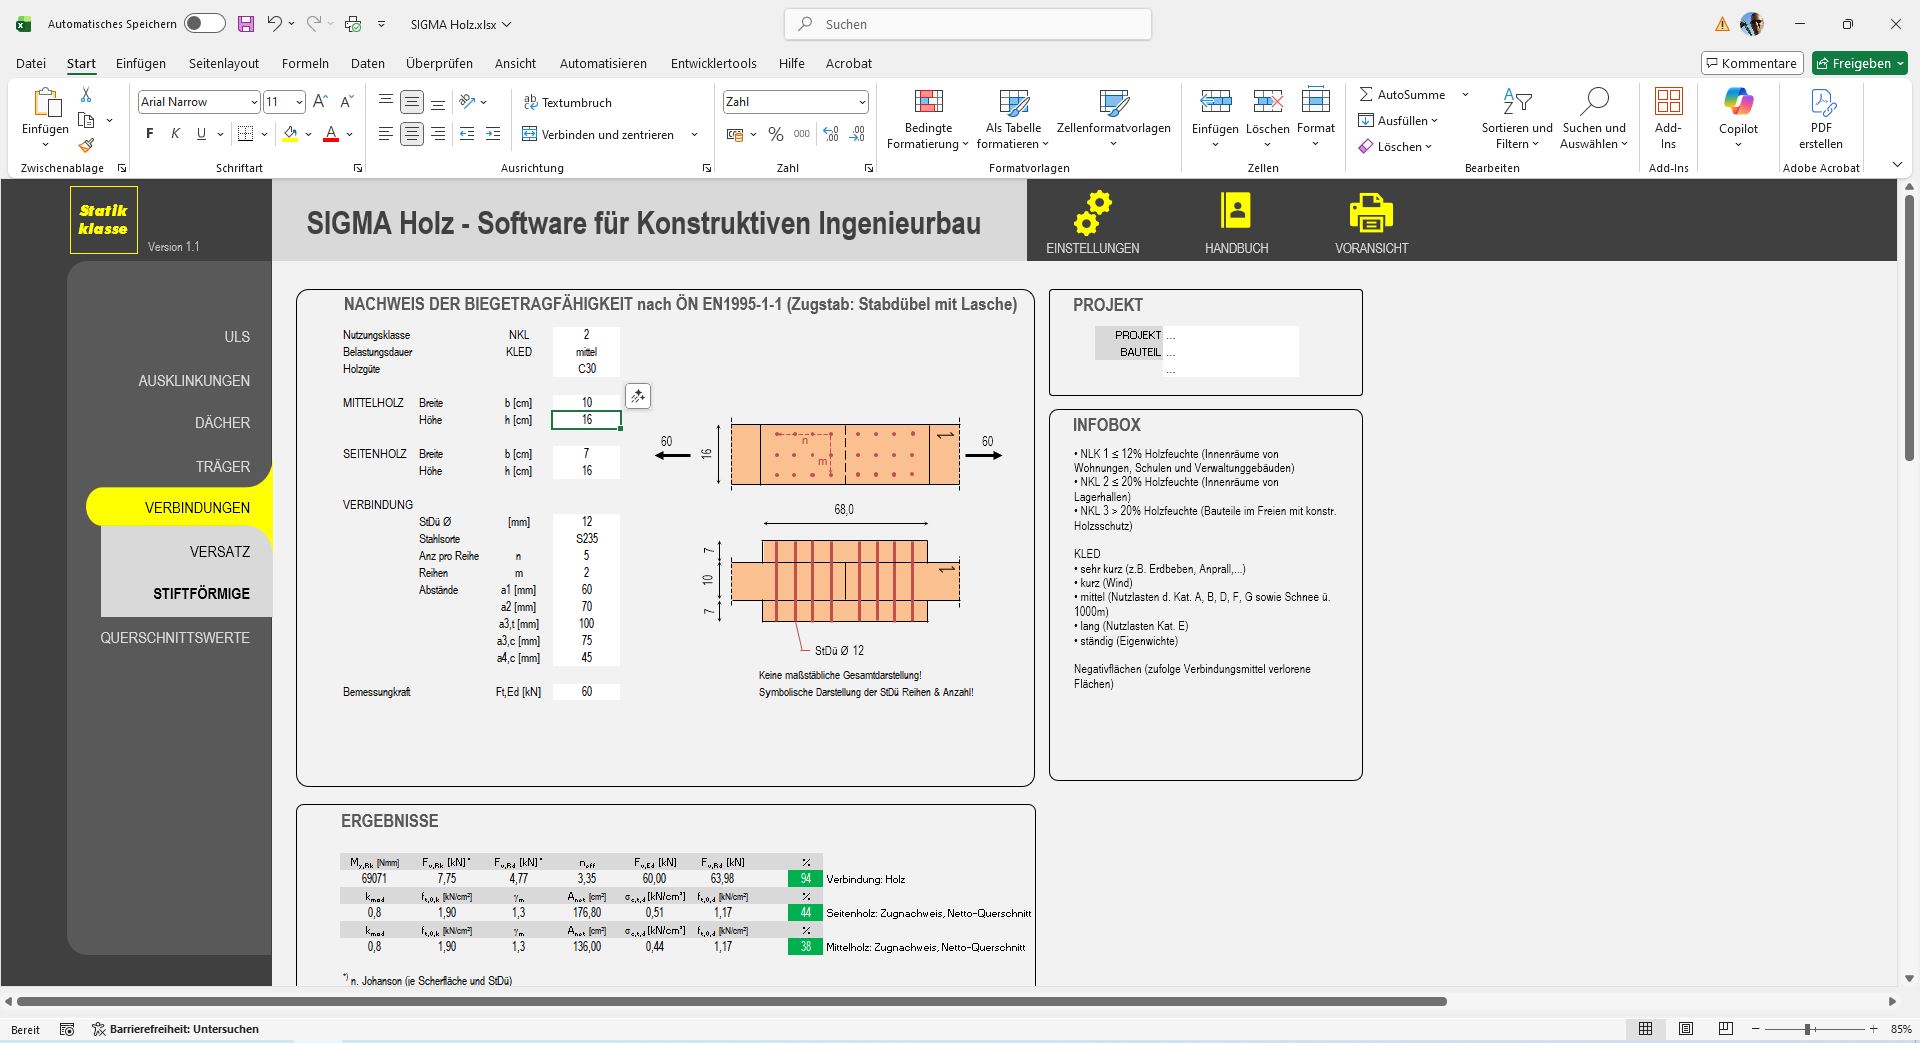Open the HANDBUCH manual icon
This screenshot has height=1043, width=1920.
click(1236, 212)
